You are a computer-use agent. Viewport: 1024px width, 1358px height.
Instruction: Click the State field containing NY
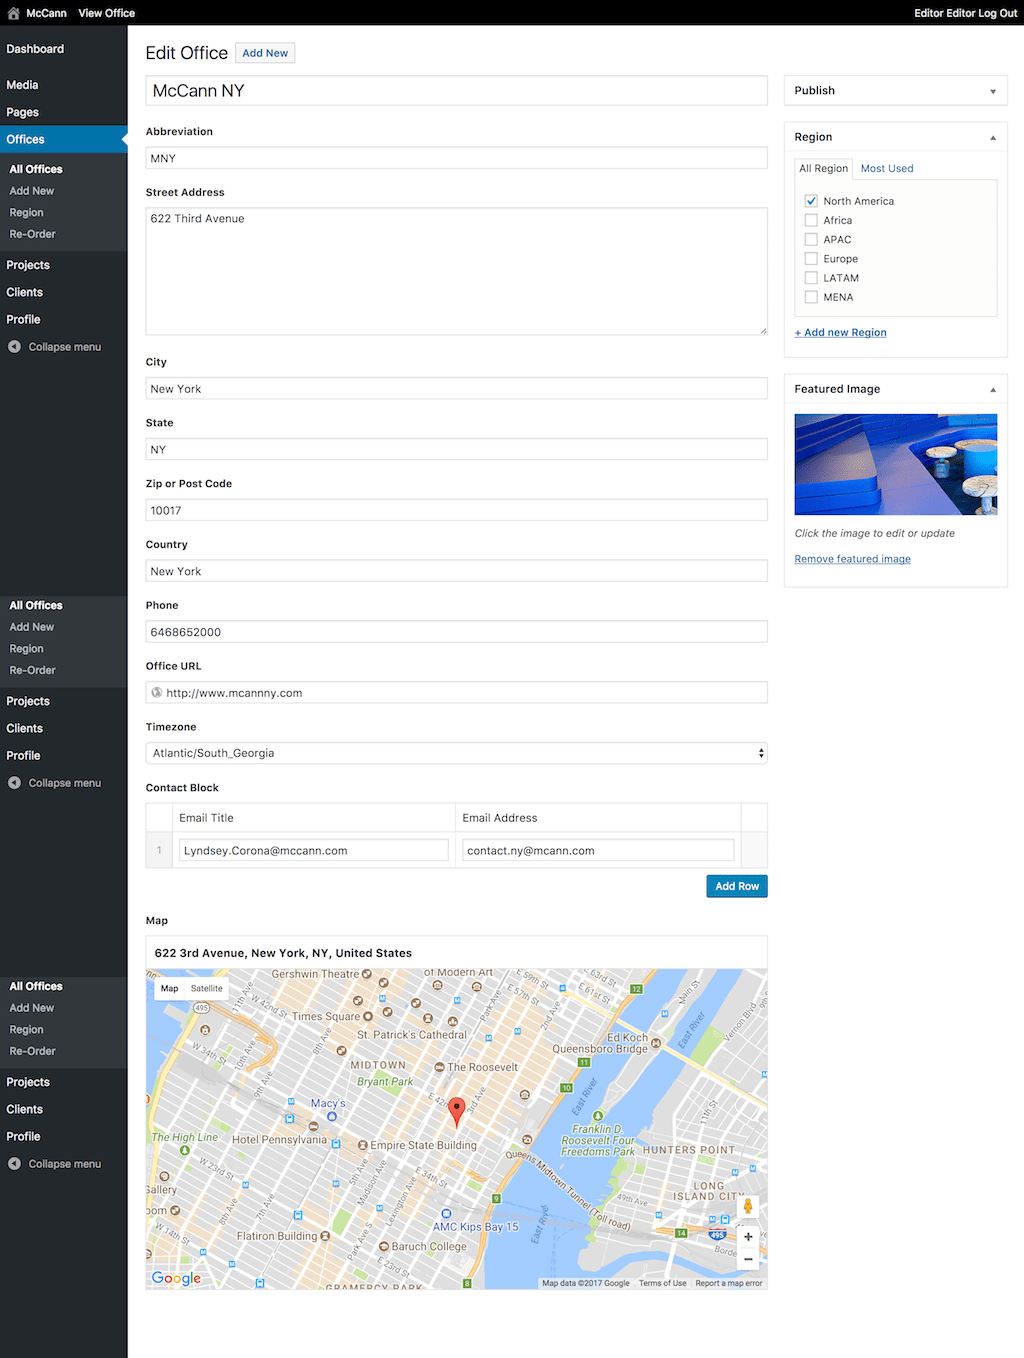click(x=457, y=450)
